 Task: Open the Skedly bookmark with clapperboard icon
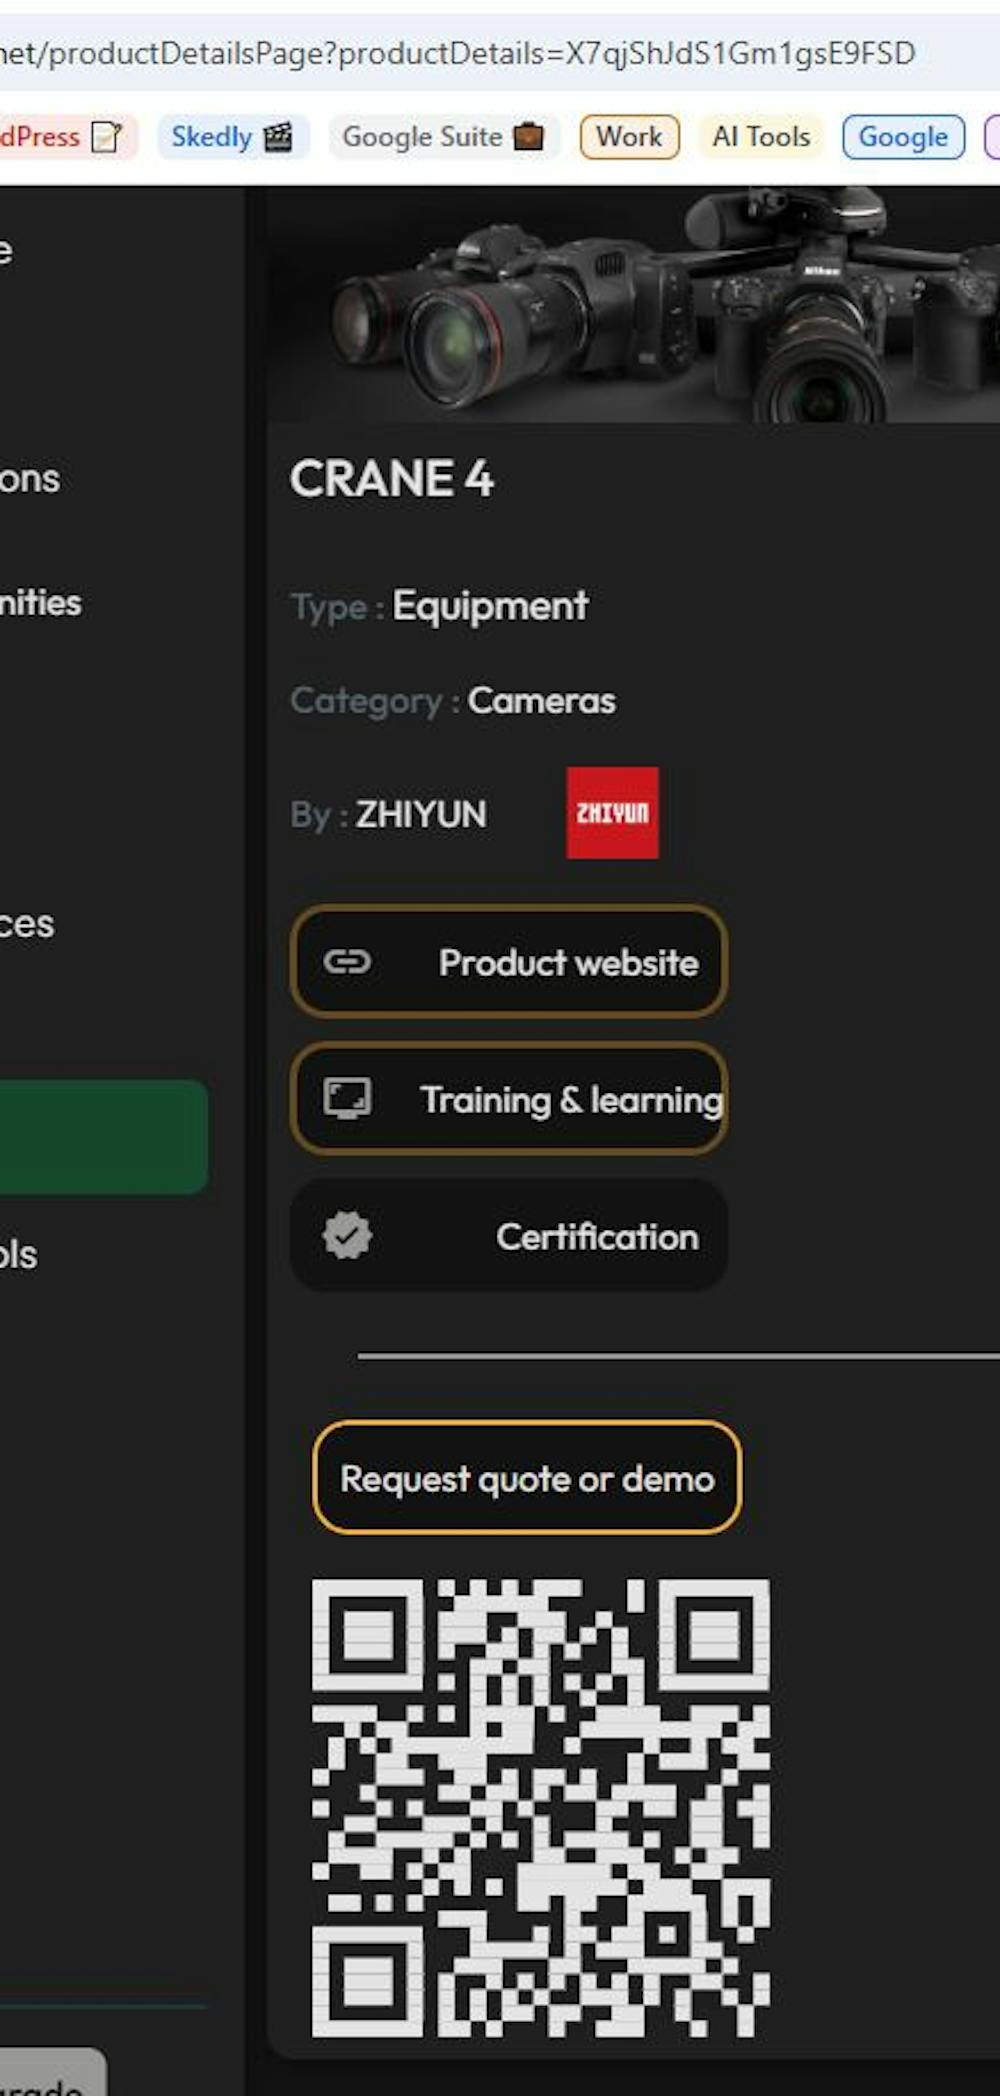tap(232, 137)
